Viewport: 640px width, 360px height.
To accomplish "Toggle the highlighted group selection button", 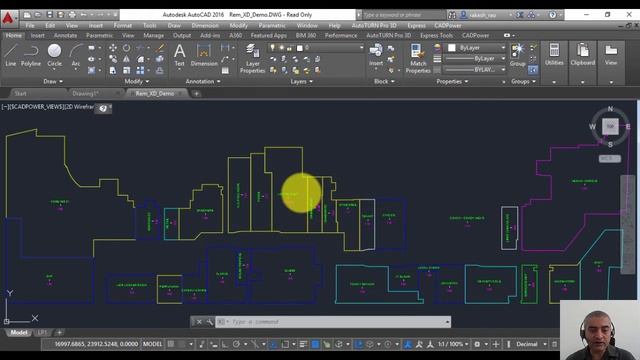I will click(533, 70).
